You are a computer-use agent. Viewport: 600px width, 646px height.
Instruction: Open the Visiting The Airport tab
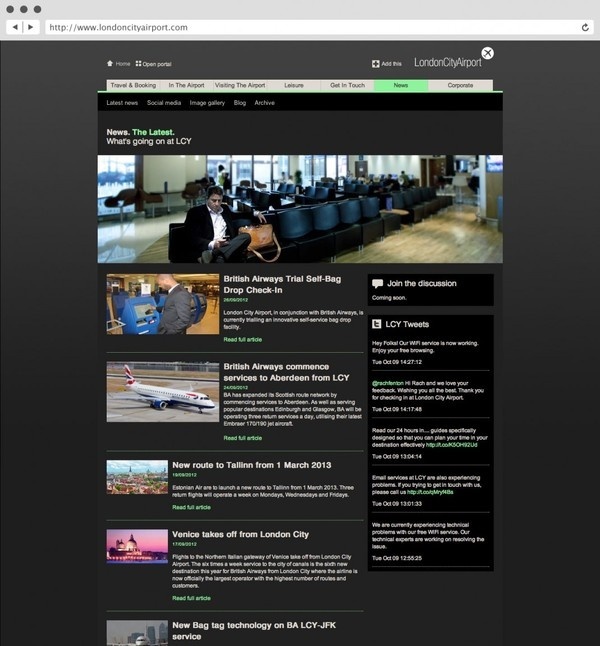(240, 85)
